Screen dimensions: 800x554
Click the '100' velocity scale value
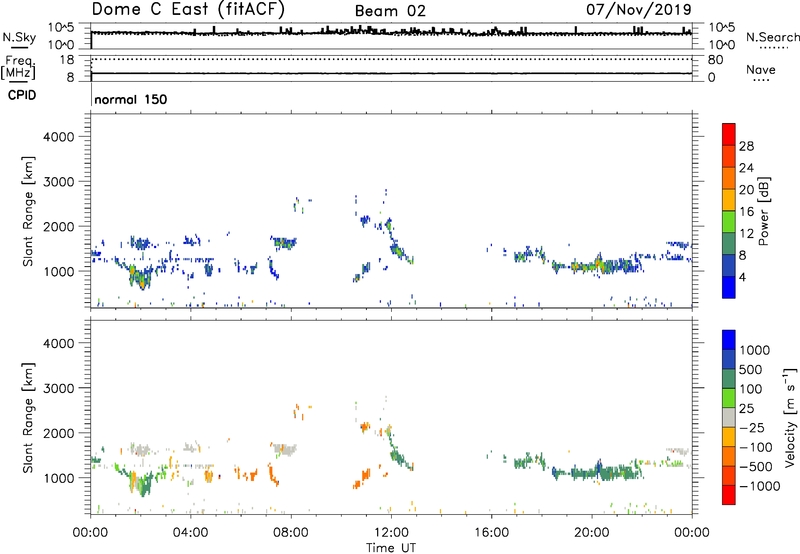click(x=751, y=389)
